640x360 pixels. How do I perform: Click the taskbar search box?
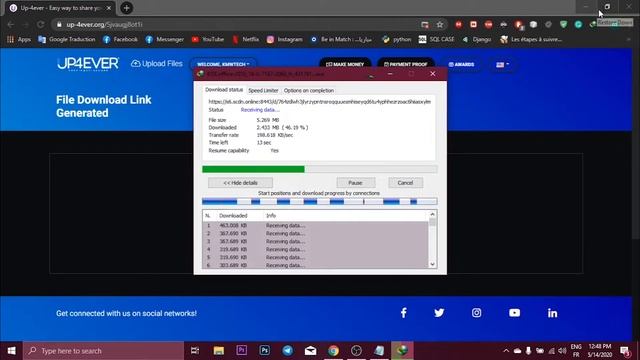tap(103, 351)
